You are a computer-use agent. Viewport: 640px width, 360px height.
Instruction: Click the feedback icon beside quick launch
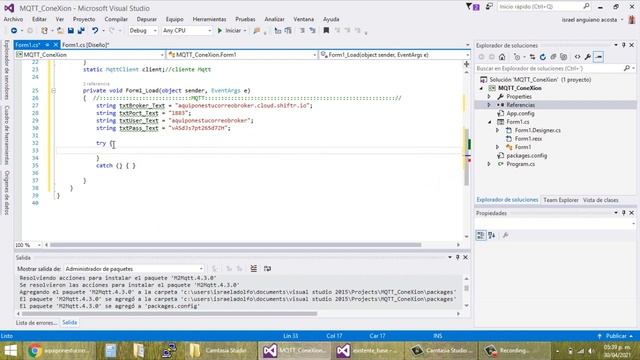pyautogui.click(x=489, y=7)
